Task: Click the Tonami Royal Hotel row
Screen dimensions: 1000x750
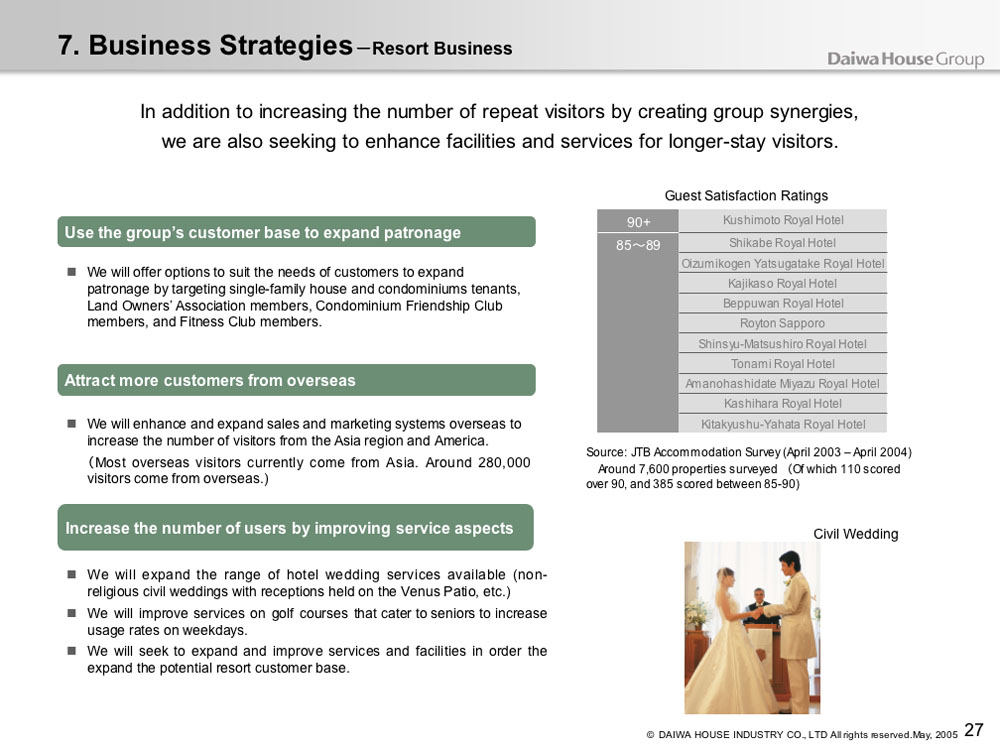Action: (x=783, y=364)
